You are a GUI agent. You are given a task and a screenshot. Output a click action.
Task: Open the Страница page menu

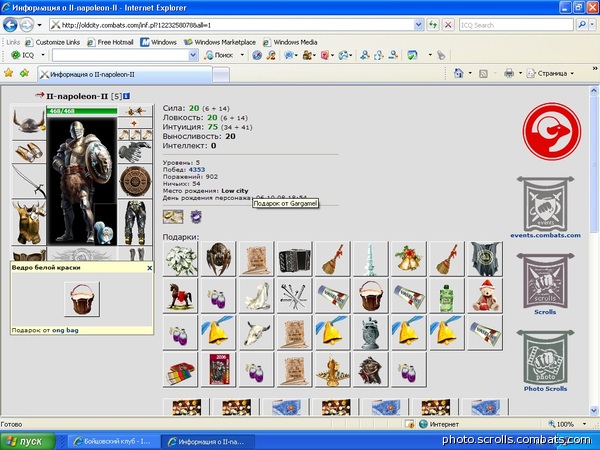pyautogui.click(x=551, y=73)
